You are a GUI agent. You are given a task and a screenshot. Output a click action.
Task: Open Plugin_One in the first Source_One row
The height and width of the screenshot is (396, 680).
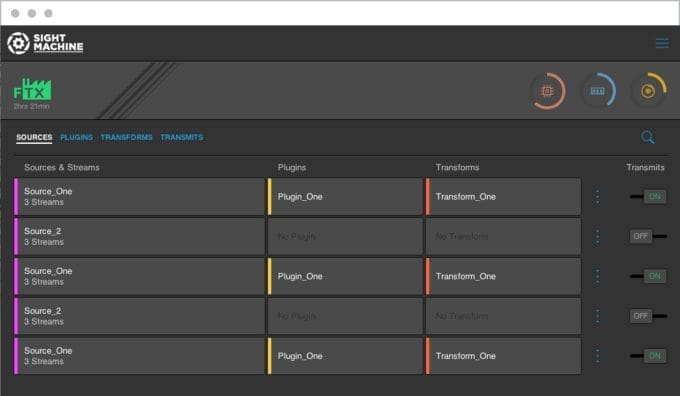tap(345, 196)
